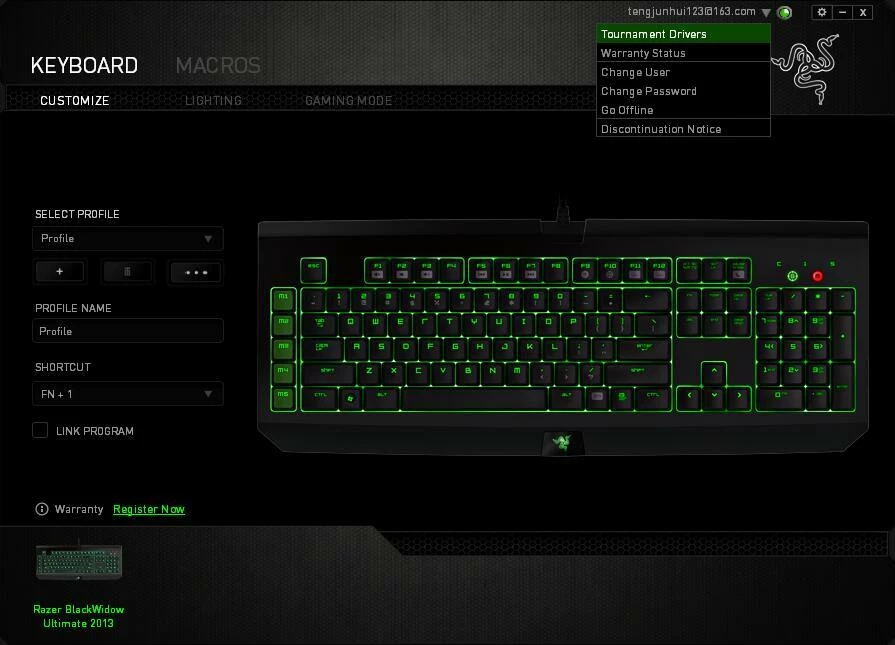This screenshot has width=895, height=645.
Task: Open the Lighting tab
Action: coord(213,100)
